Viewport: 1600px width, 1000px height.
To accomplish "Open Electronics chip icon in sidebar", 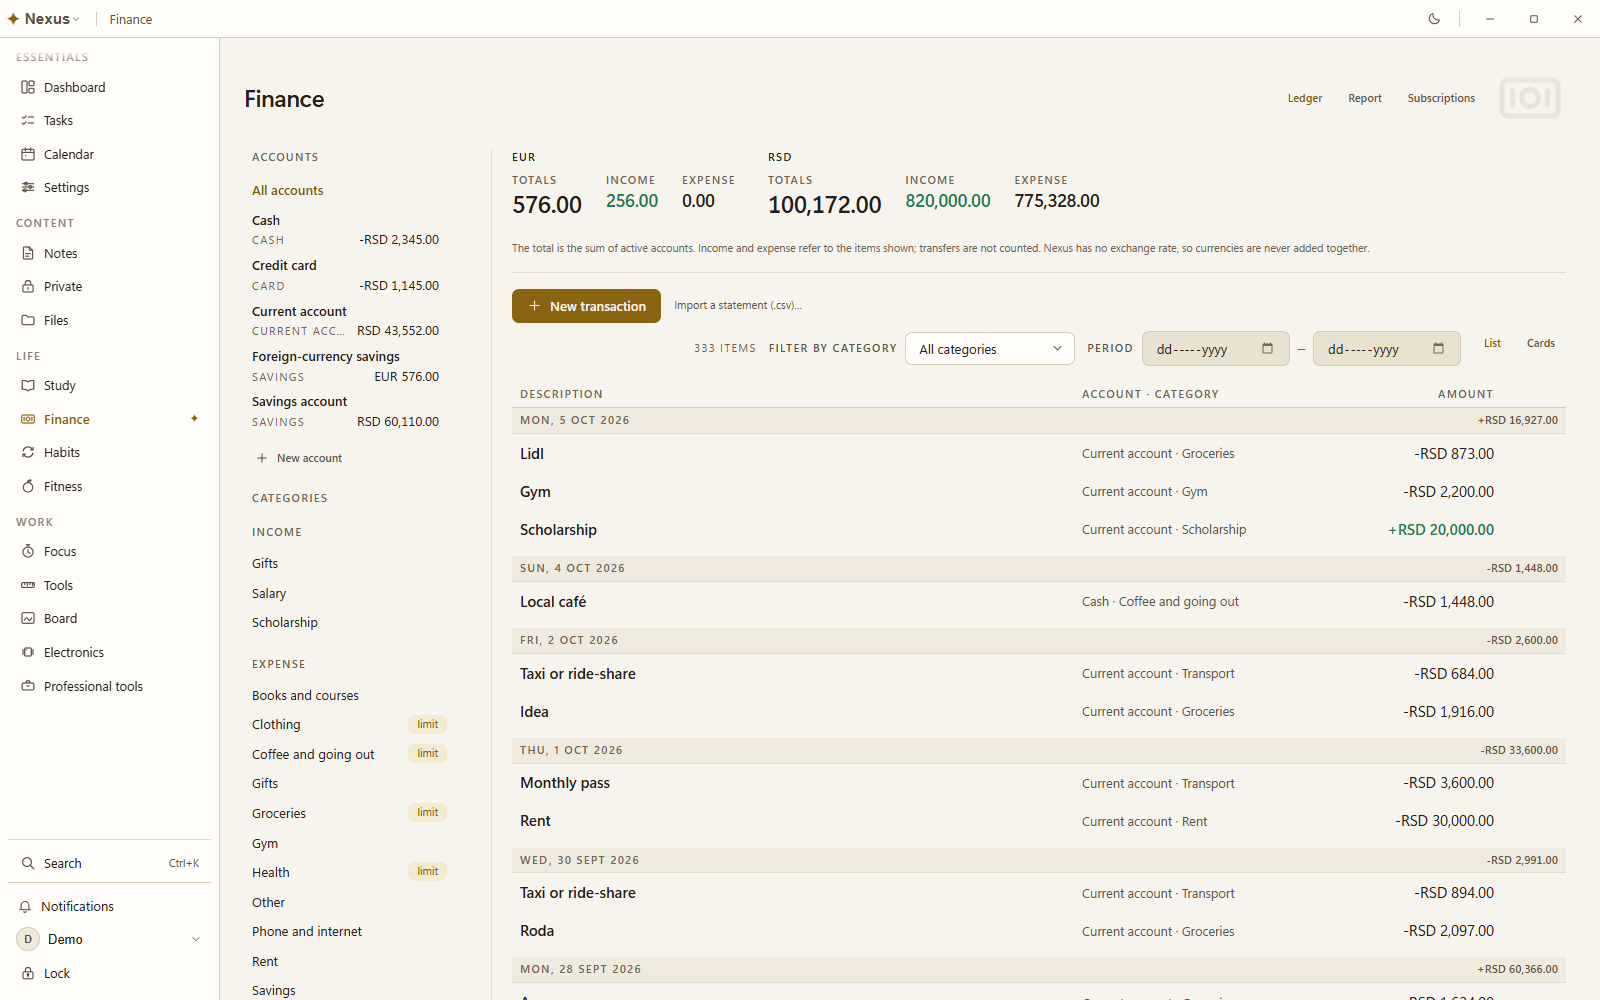I will pyautogui.click(x=28, y=652).
